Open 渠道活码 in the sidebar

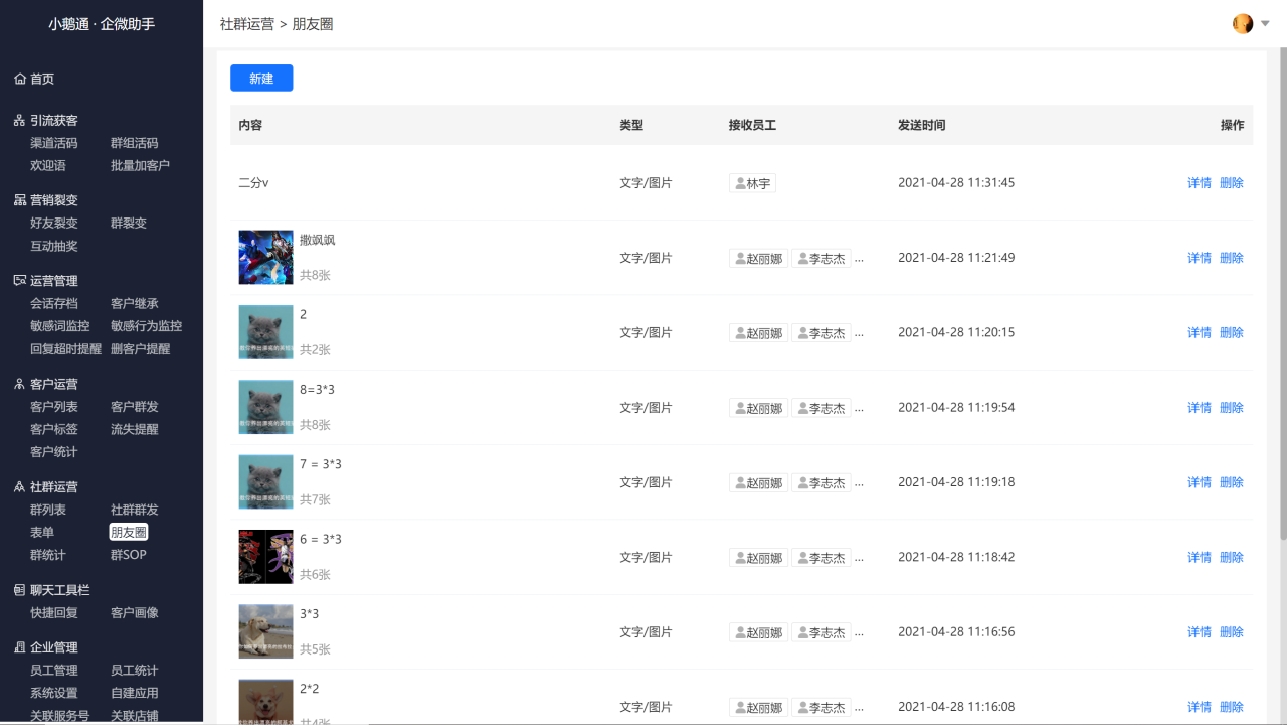click(54, 143)
